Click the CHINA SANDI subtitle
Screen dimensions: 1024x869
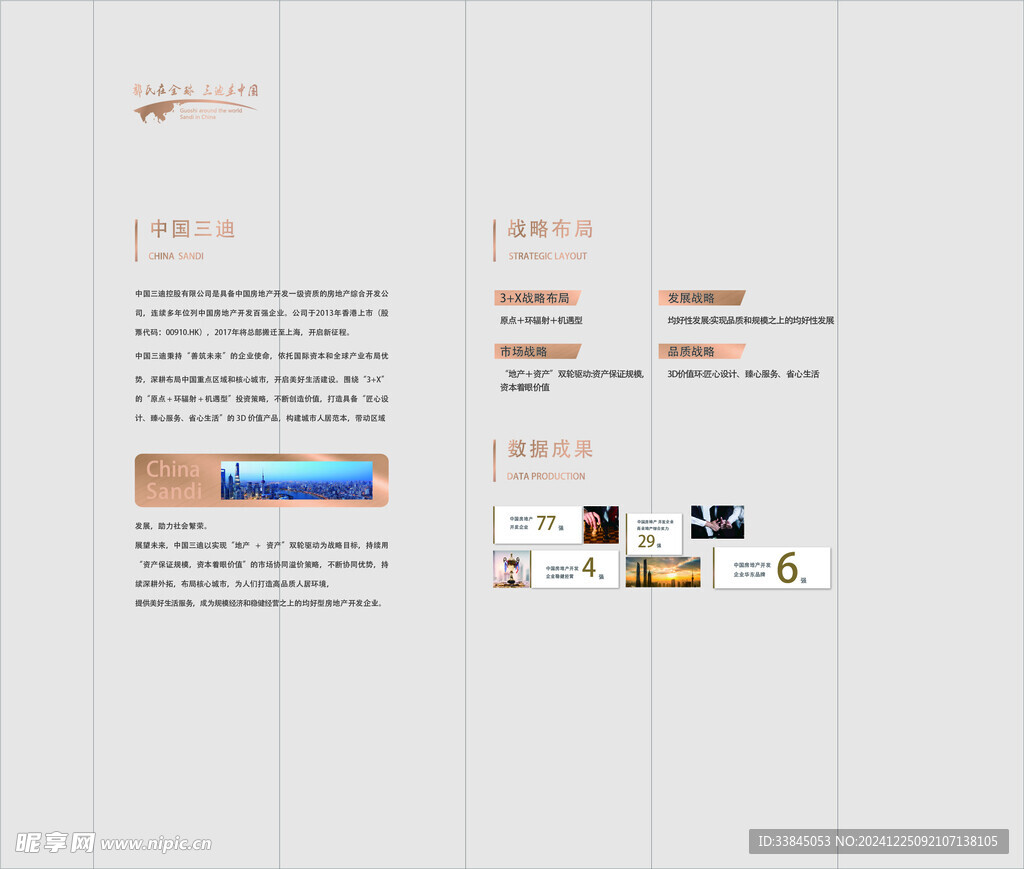pos(176,256)
